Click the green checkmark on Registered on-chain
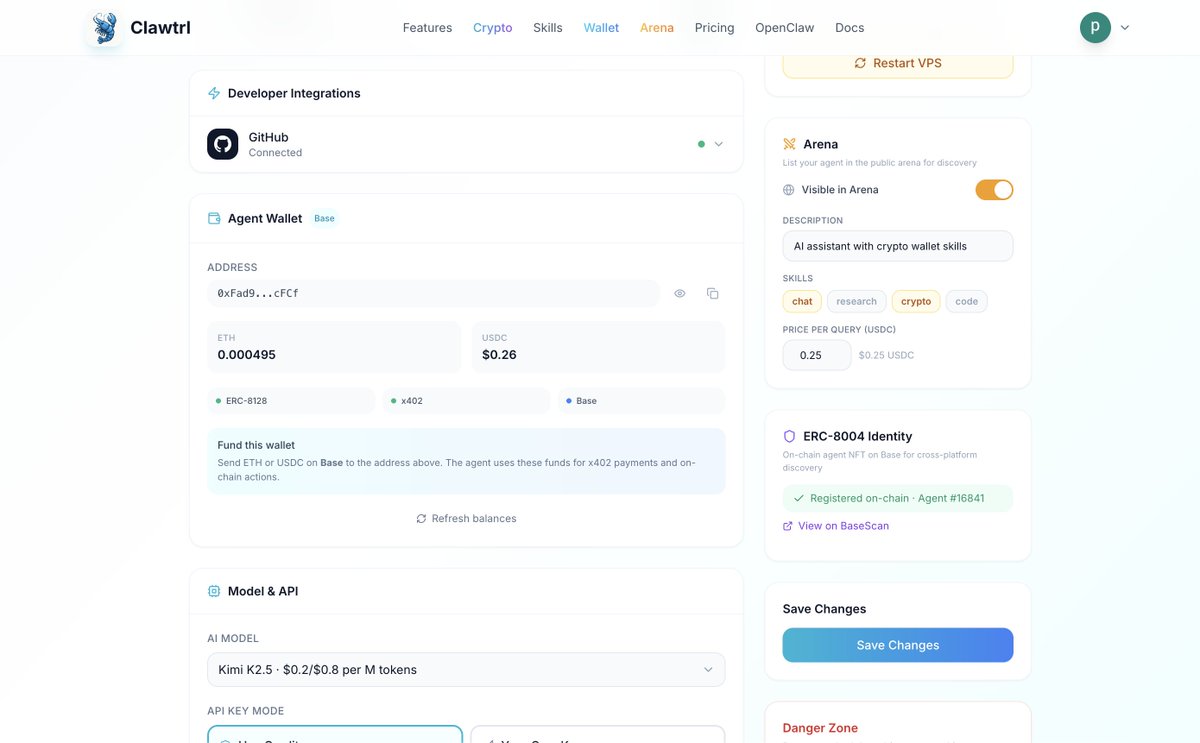The image size is (1200, 743). coord(798,498)
